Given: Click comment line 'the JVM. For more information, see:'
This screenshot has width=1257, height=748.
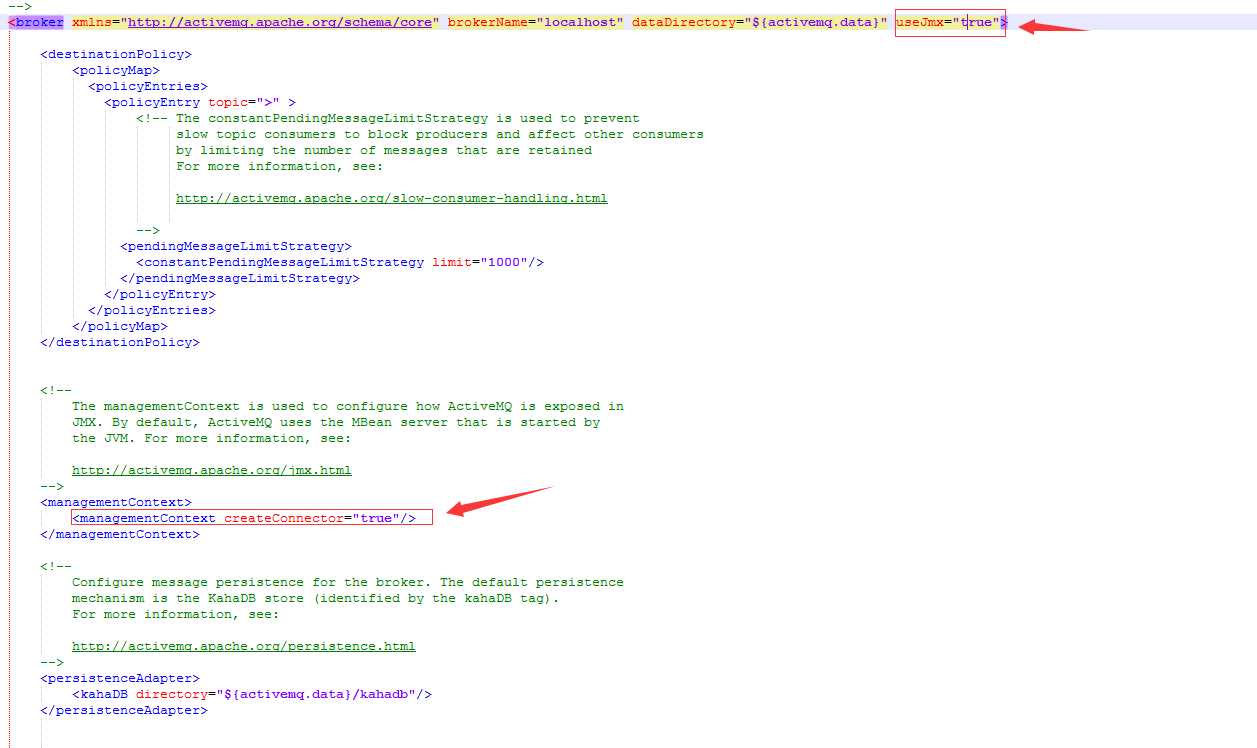Looking at the screenshot, I should click(212, 438).
